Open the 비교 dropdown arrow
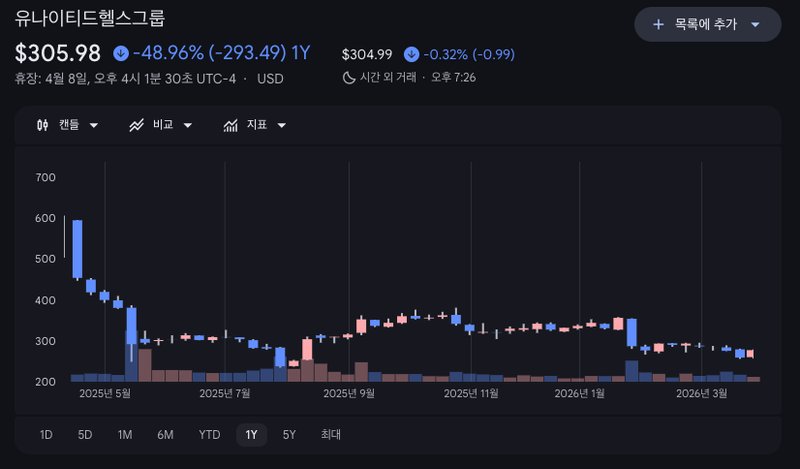The width and height of the screenshot is (800, 469). tap(188, 125)
